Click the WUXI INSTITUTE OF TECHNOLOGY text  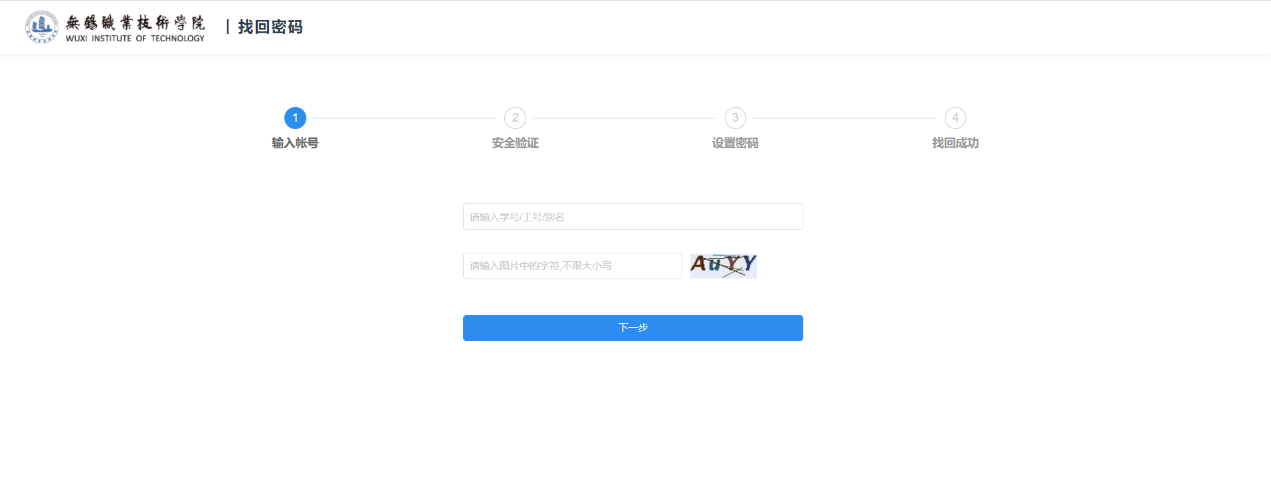pyautogui.click(x=135, y=39)
